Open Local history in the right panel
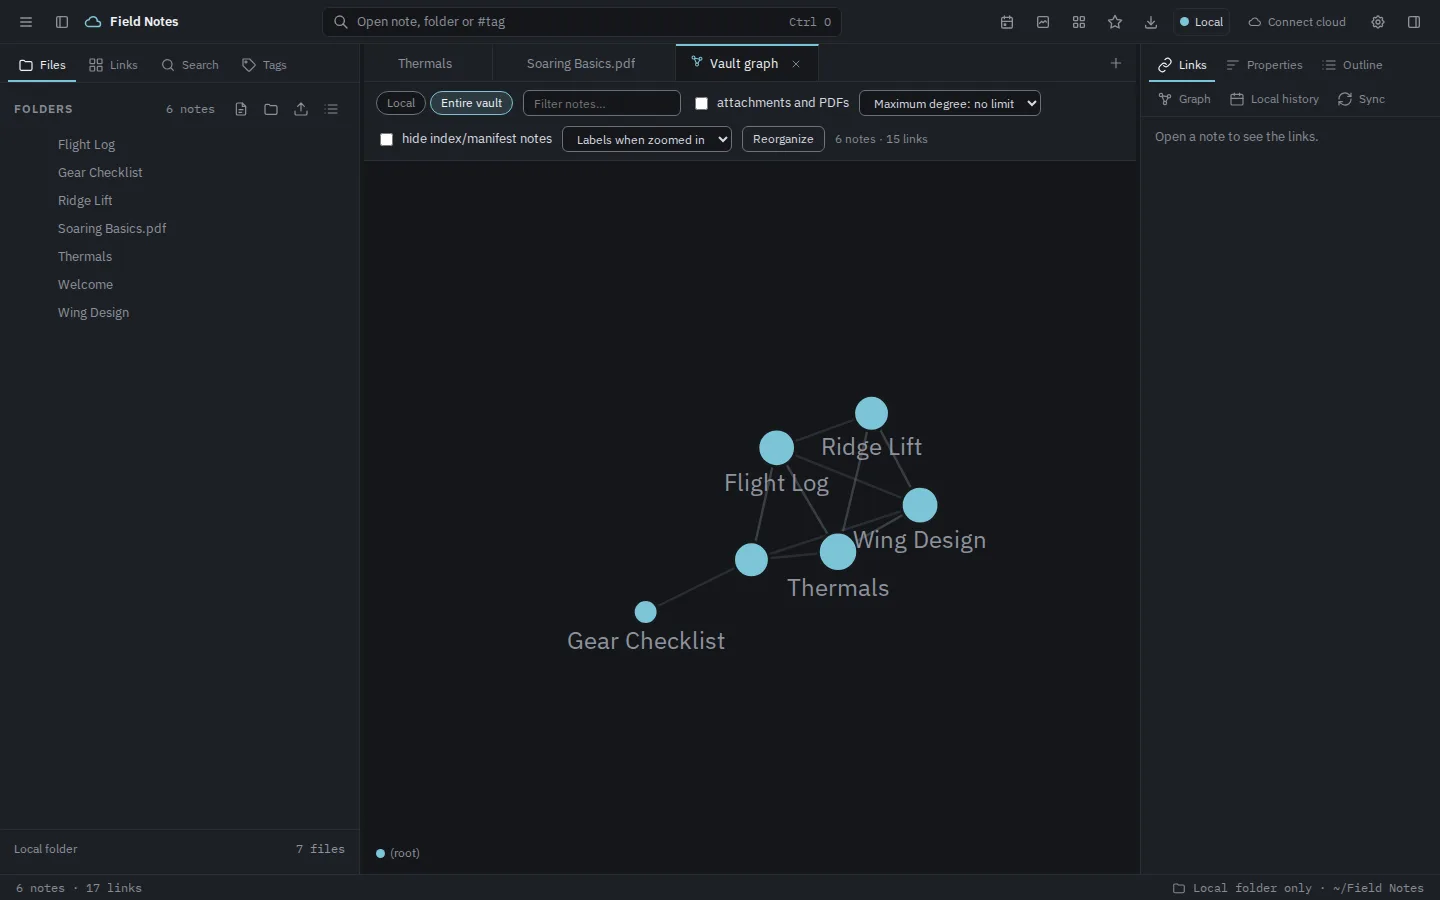Viewport: 1440px width, 900px height. (1275, 99)
